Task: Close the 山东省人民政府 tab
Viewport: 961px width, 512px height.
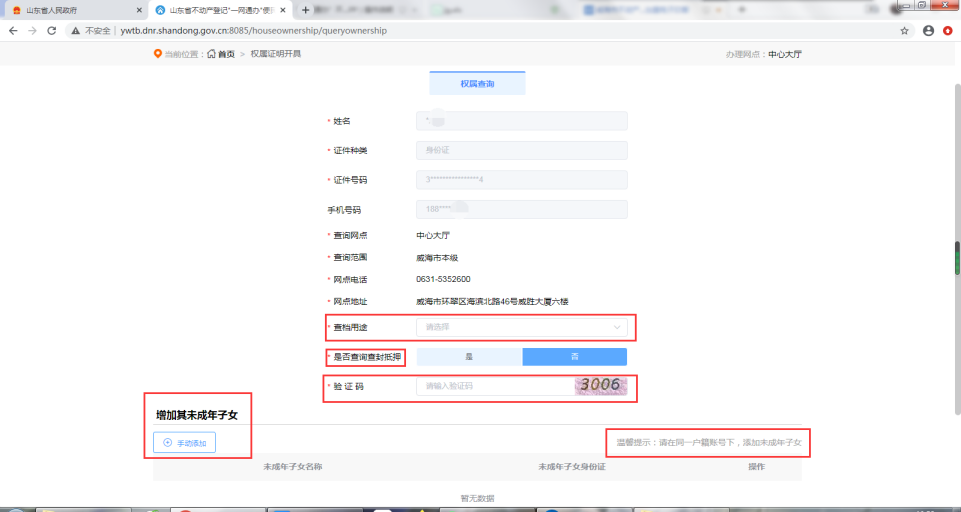Action: click(139, 10)
